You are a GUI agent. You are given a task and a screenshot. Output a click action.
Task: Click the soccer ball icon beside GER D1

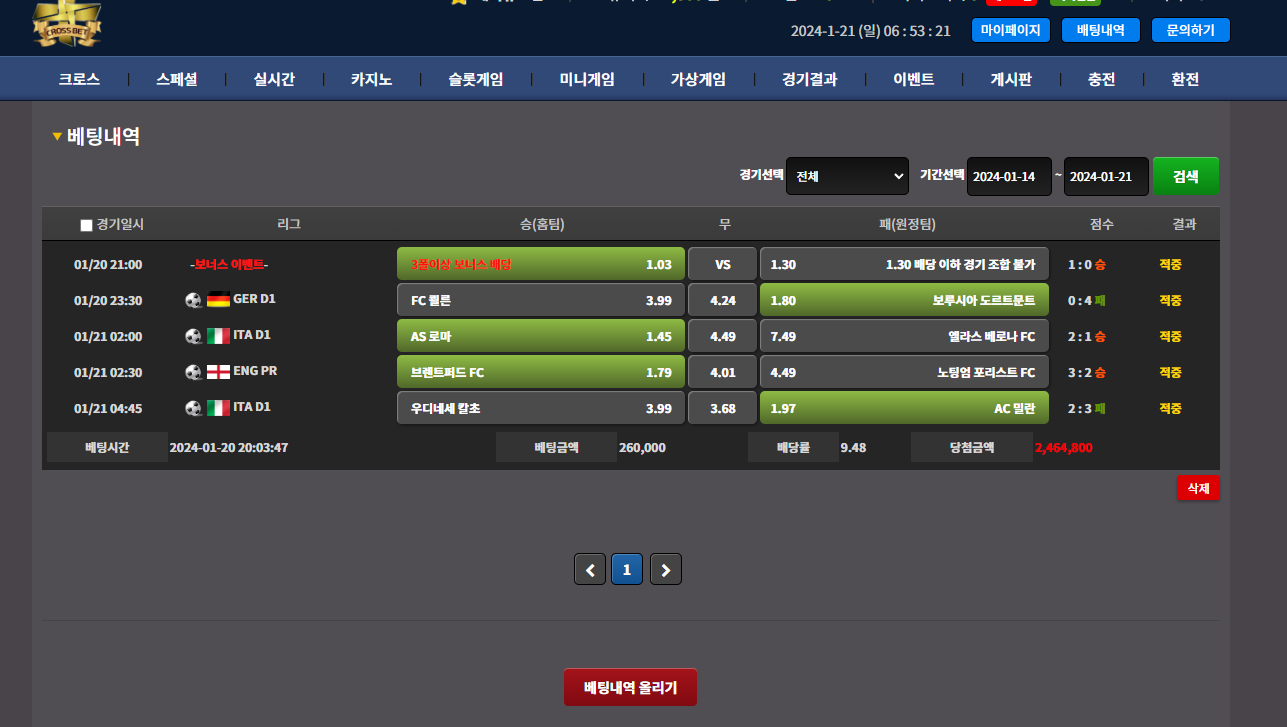[x=194, y=299]
